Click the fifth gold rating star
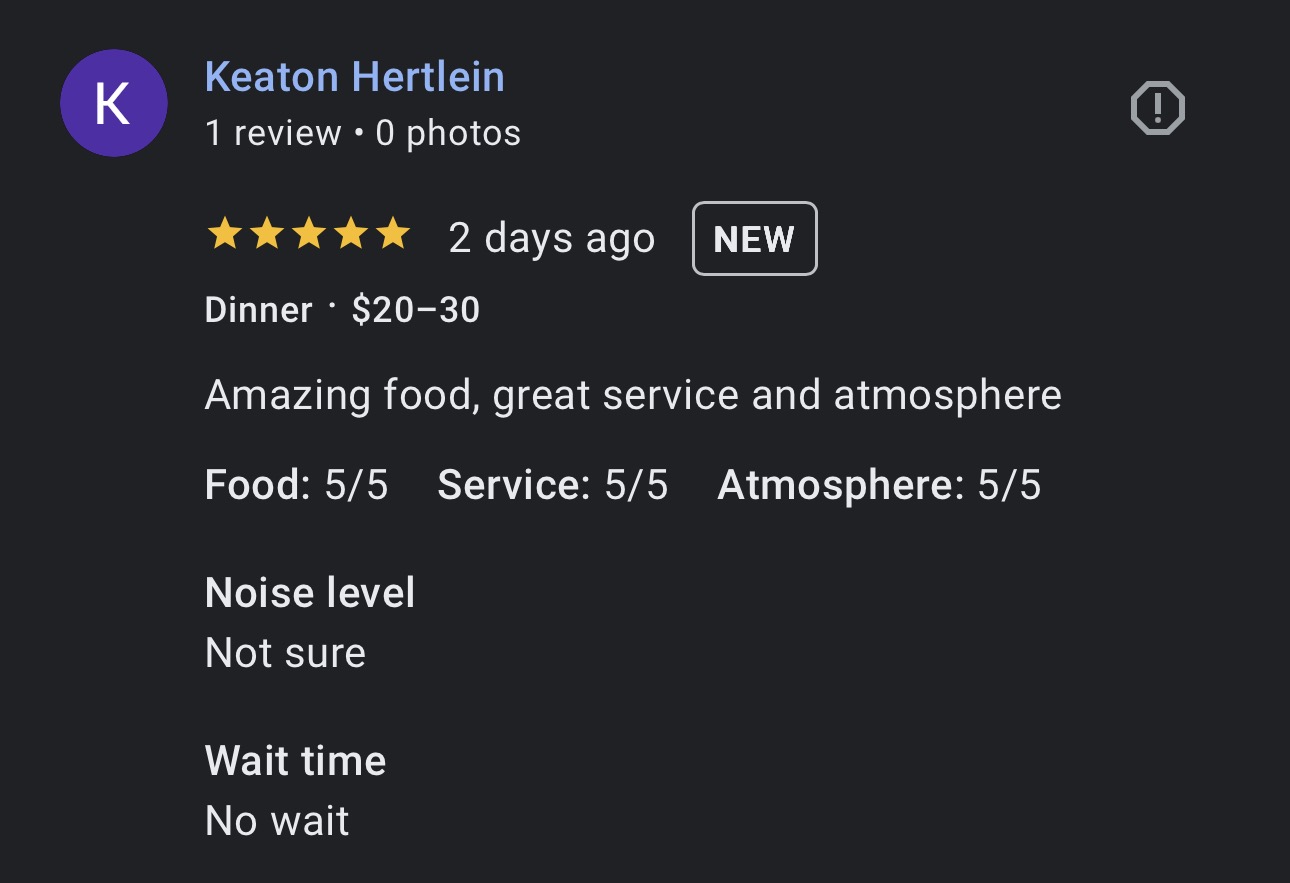 (x=394, y=235)
